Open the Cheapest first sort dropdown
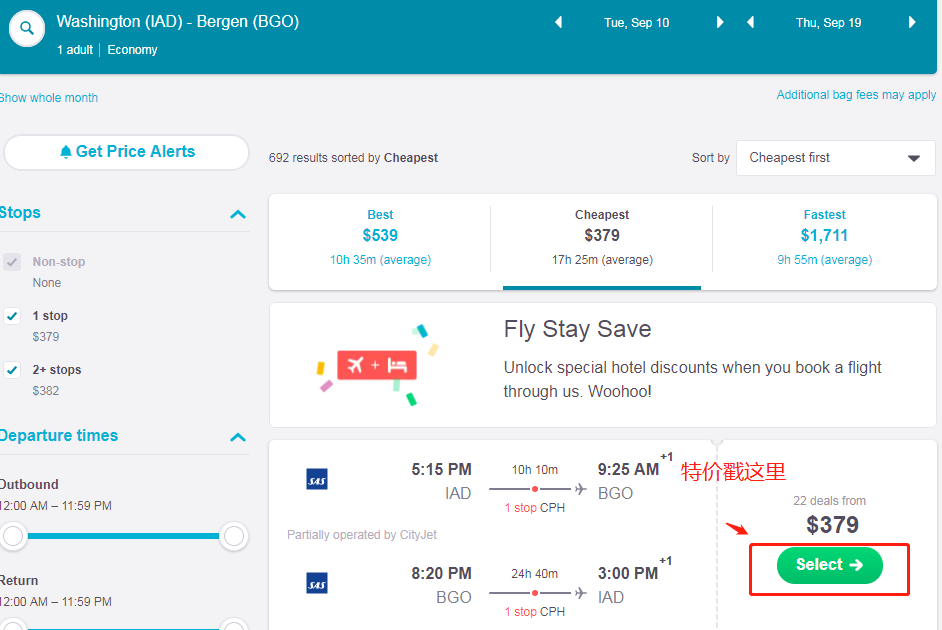Viewport: 942px width, 630px height. 836,158
